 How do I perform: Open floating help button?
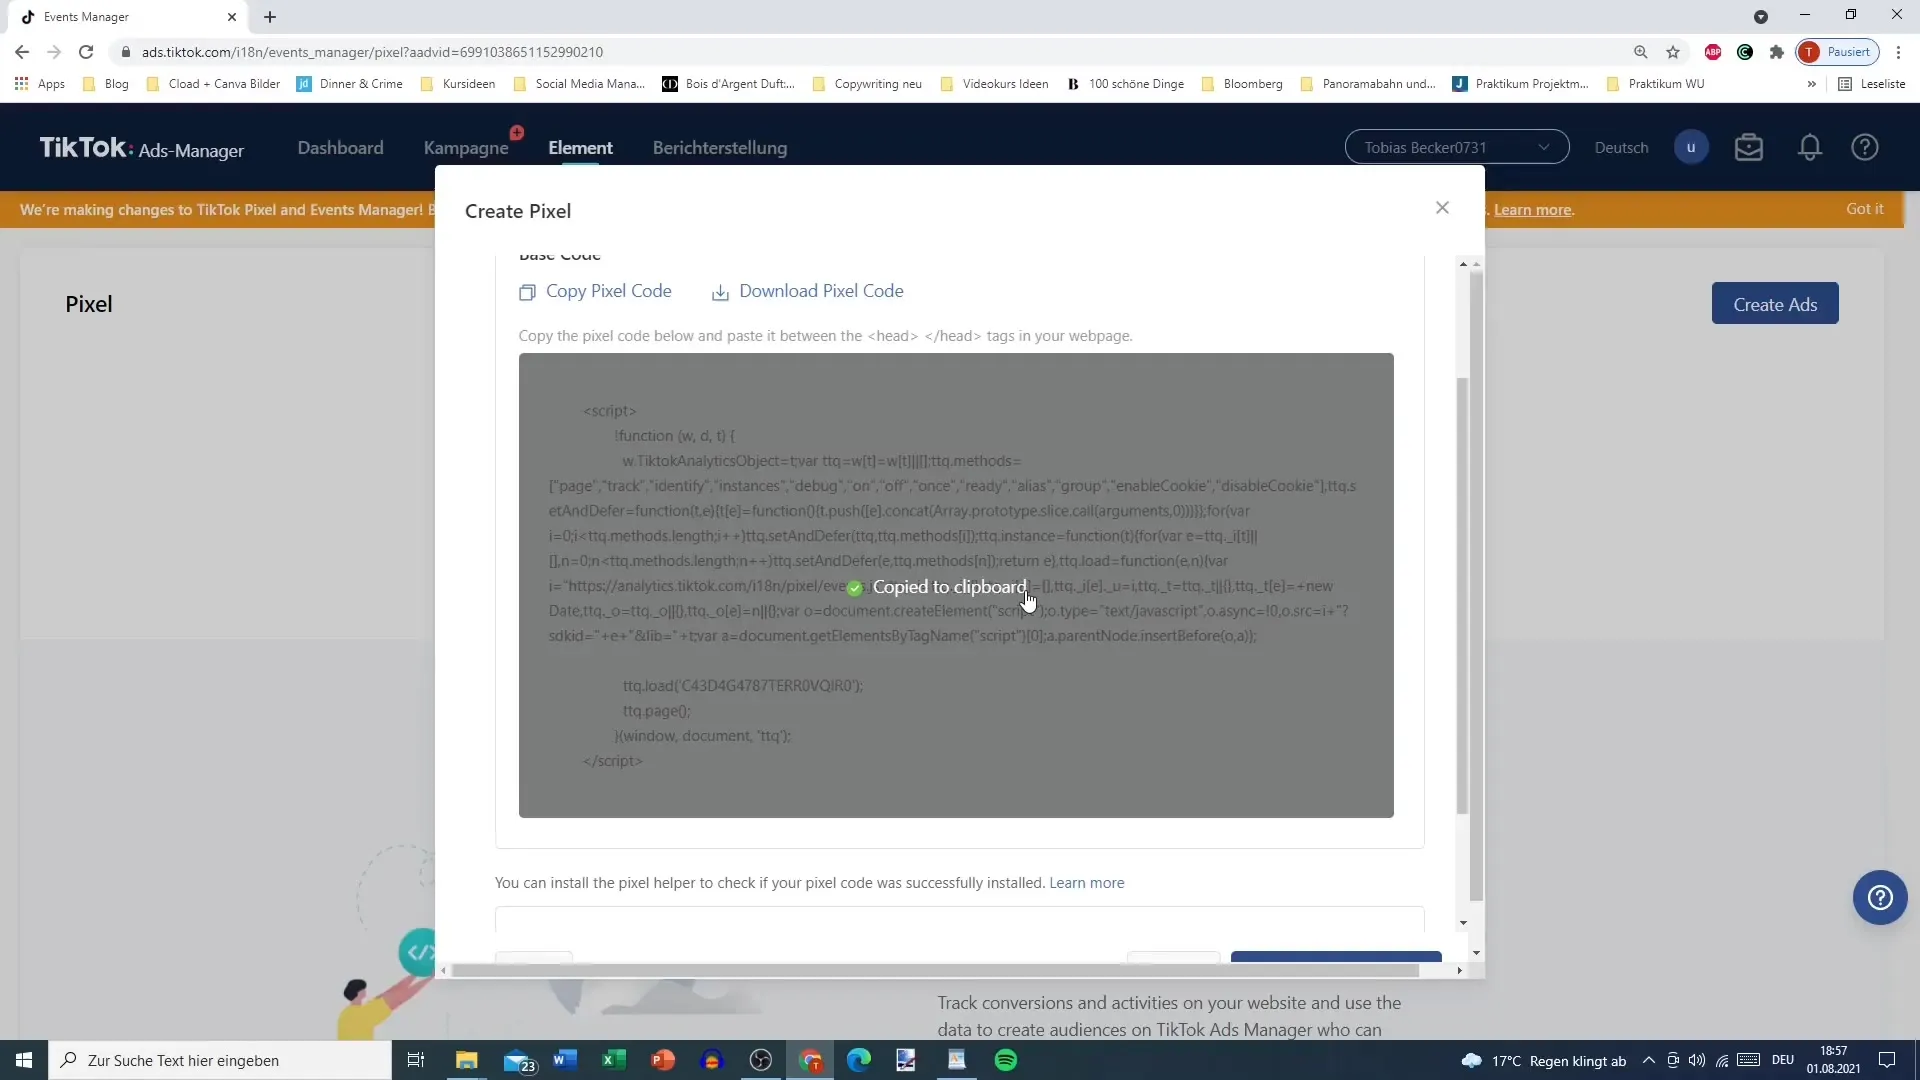point(1880,897)
